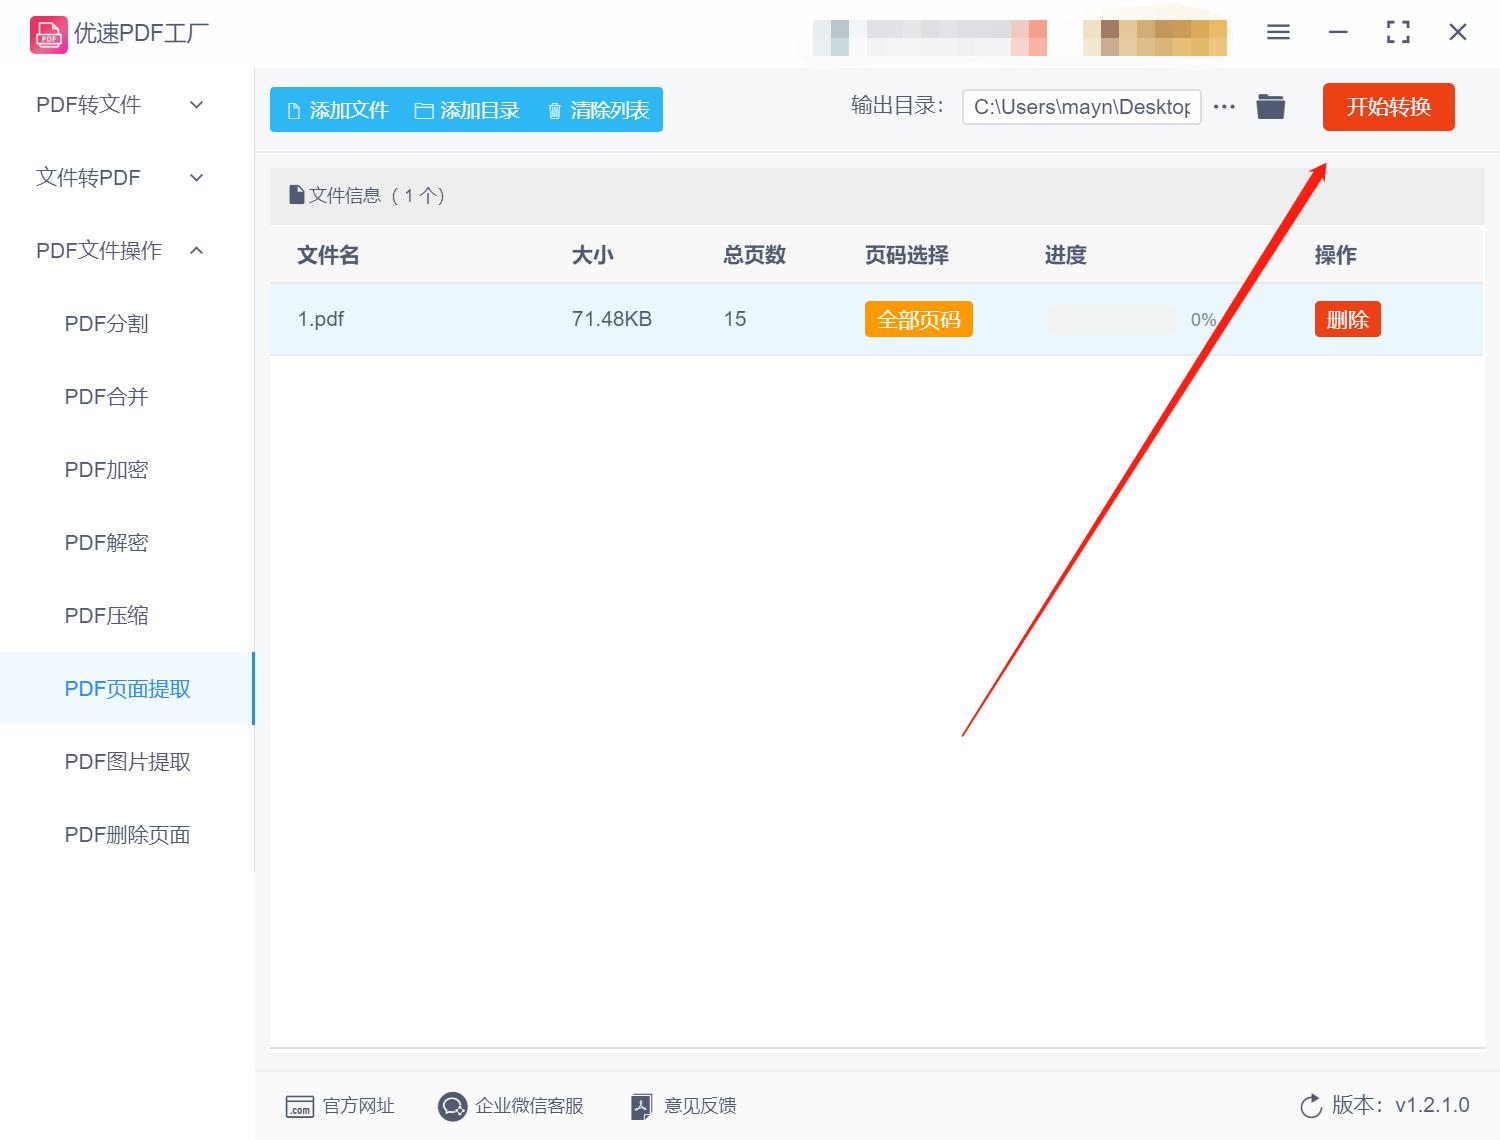Switch to PDF图片提取 function
The height and width of the screenshot is (1140, 1500).
(127, 762)
